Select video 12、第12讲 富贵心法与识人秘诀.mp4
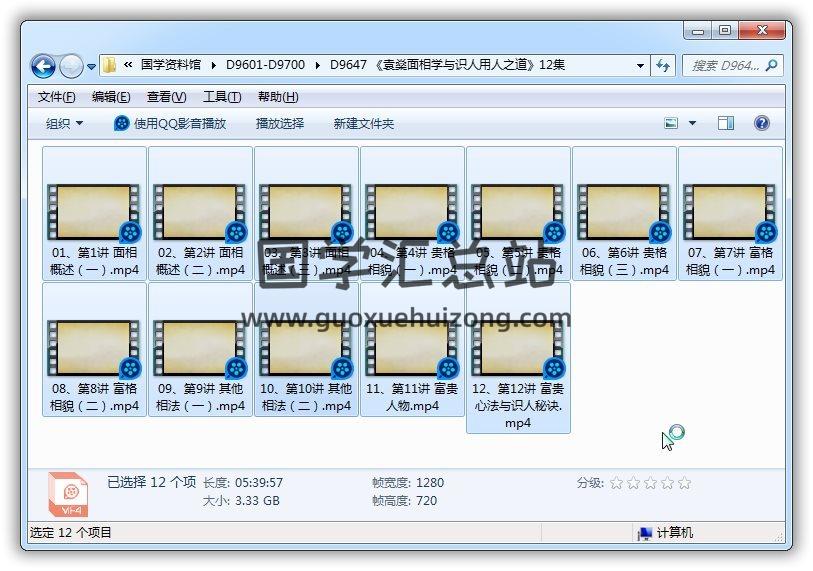The height and width of the screenshot is (571, 813). [518, 358]
